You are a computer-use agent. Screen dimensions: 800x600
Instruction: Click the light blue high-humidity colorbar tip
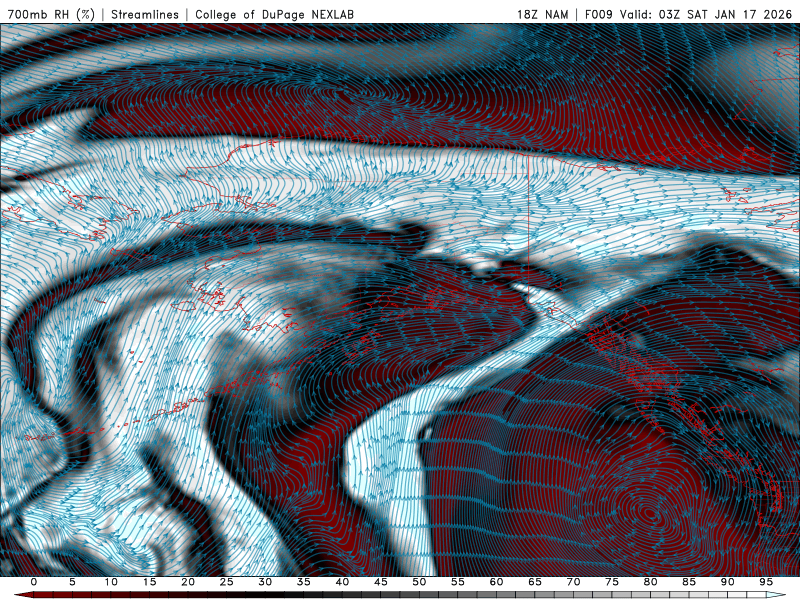pyautogui.click(x=776, y=595)
